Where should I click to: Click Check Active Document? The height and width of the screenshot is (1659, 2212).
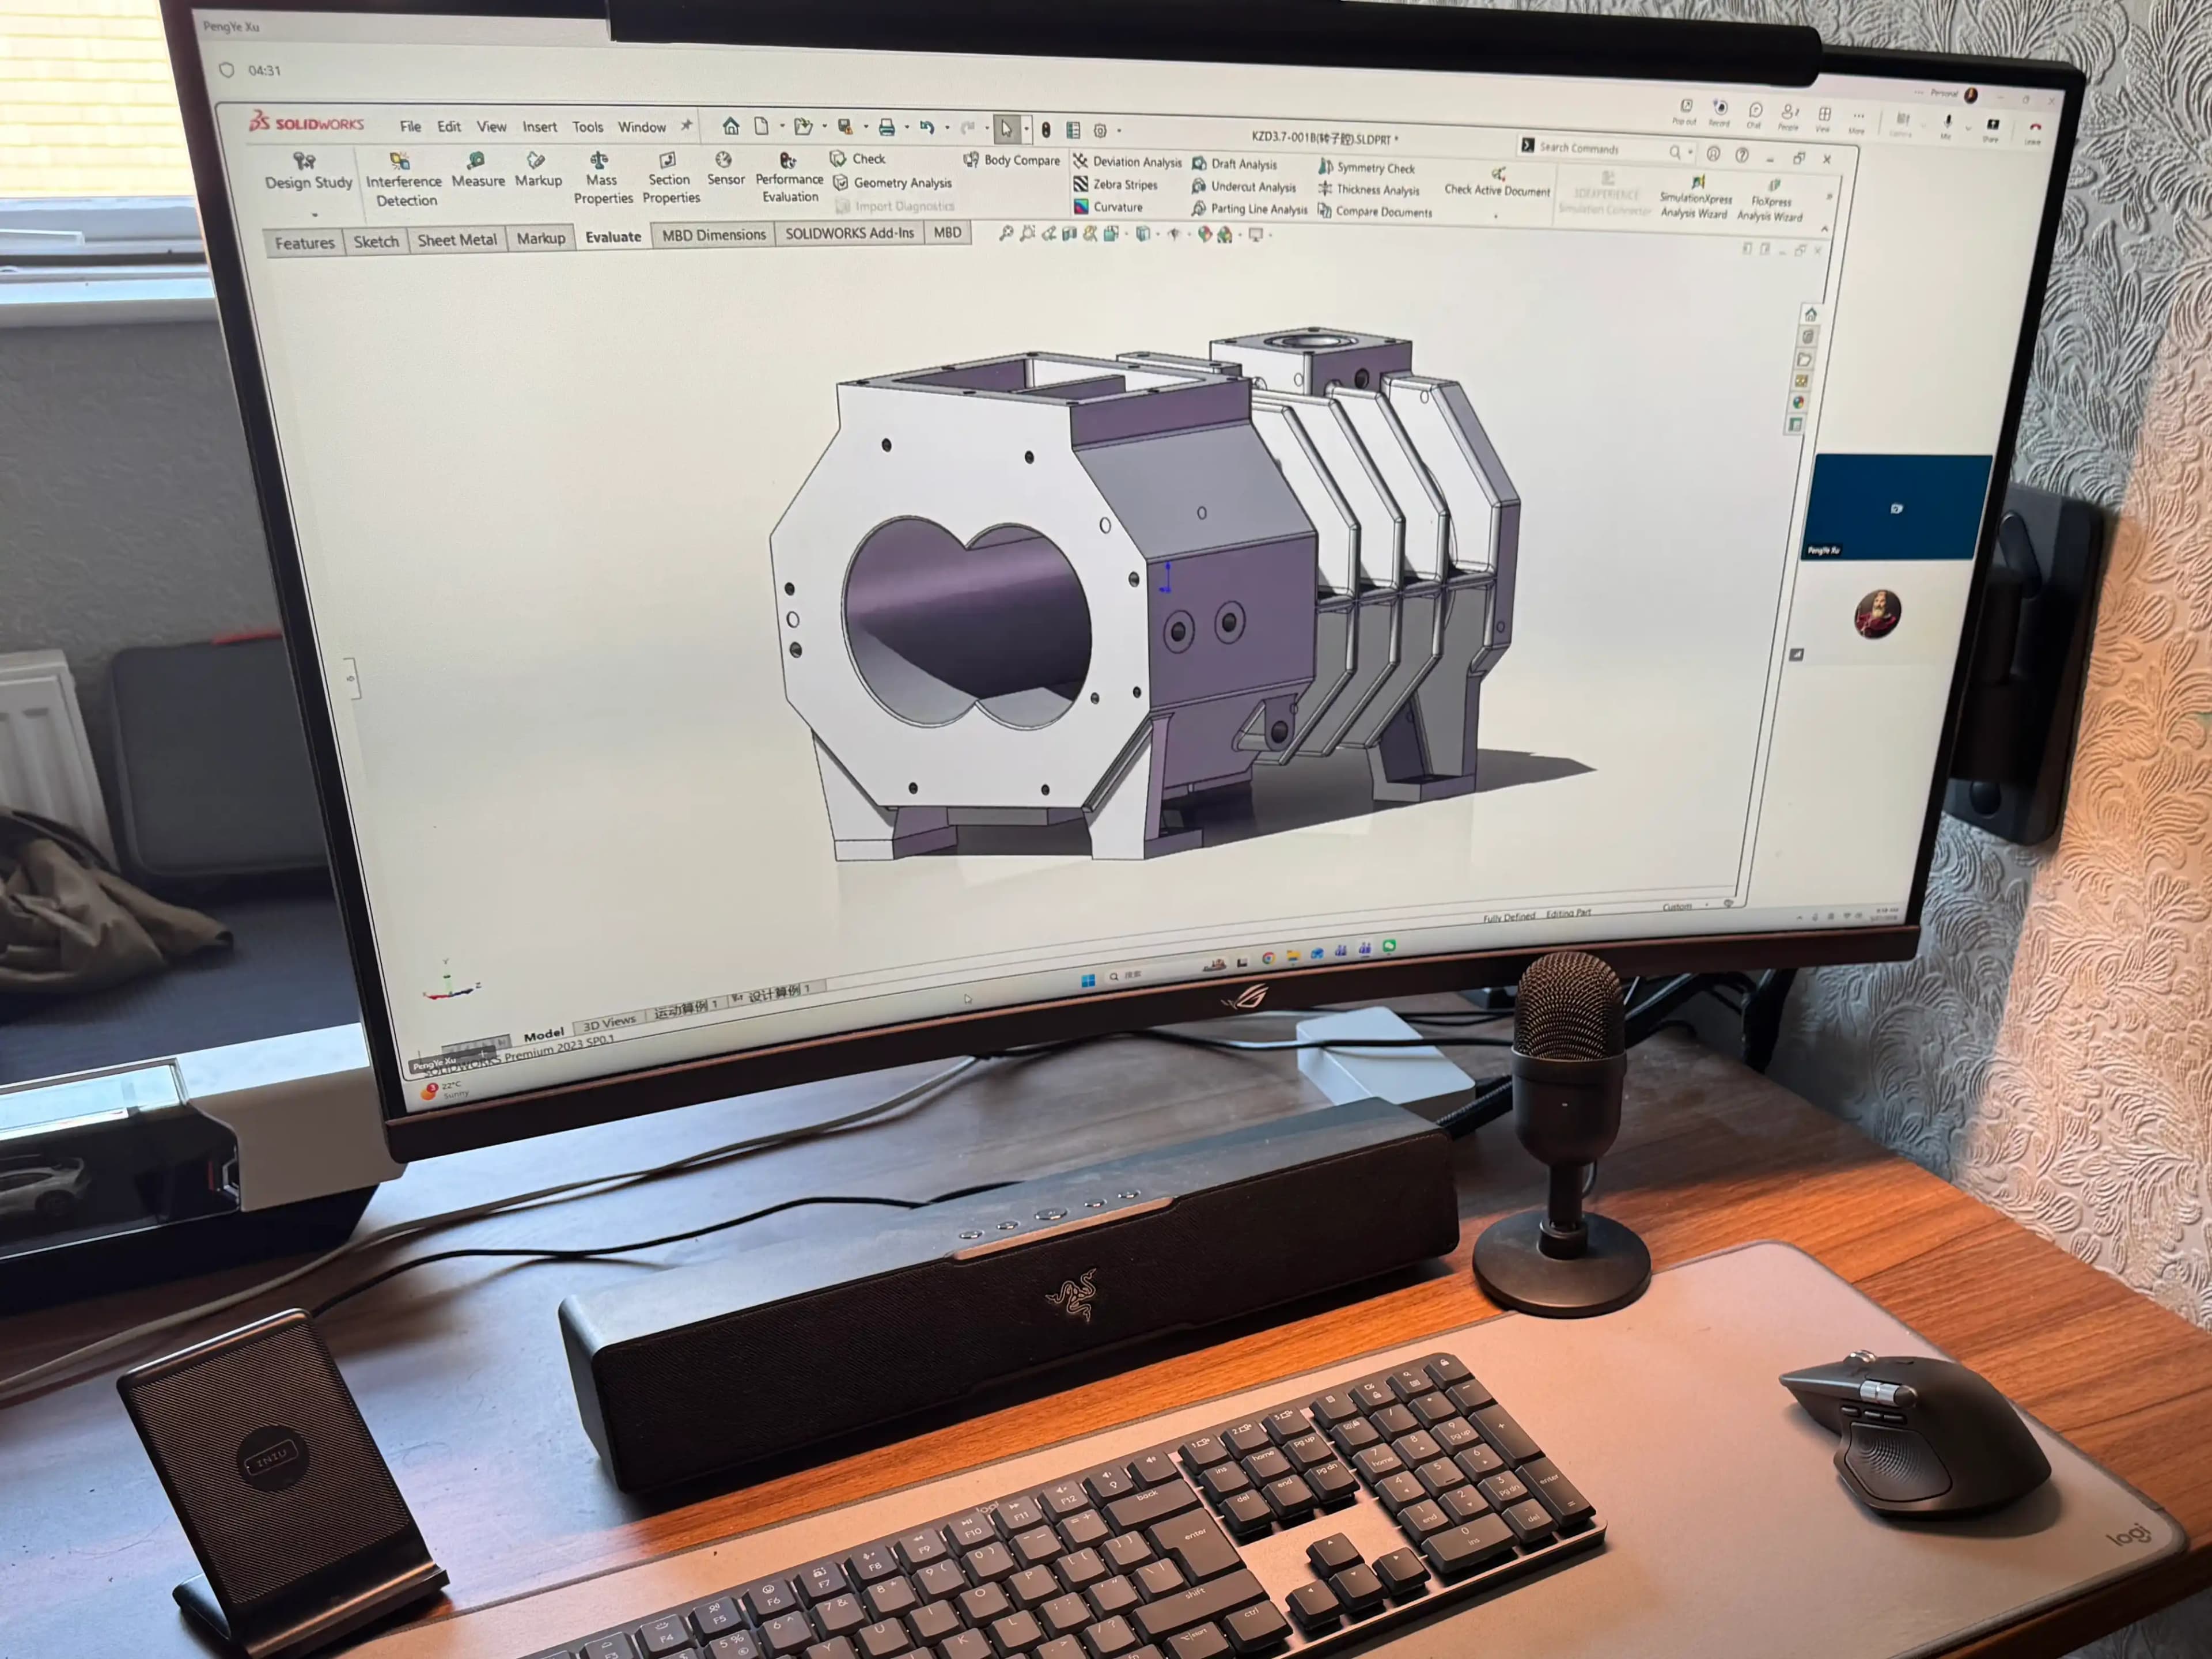[x=1497, y=182]
